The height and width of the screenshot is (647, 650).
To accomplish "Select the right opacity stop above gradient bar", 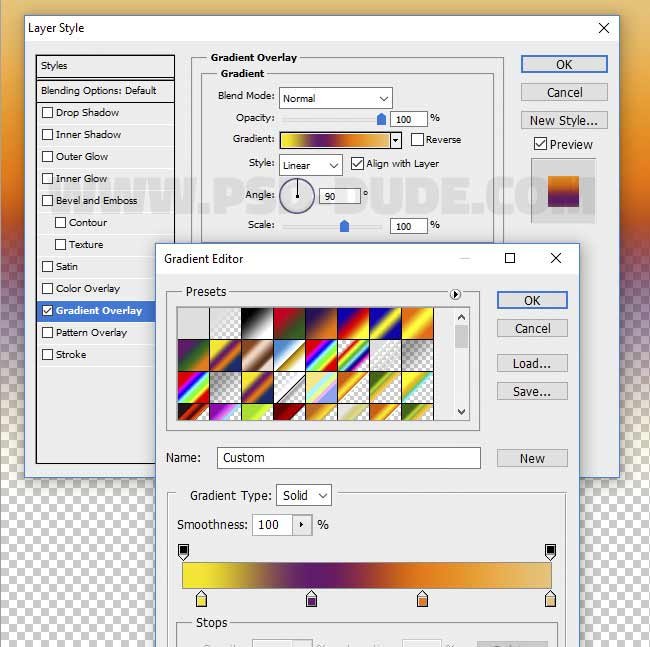I will click(550, 551).
